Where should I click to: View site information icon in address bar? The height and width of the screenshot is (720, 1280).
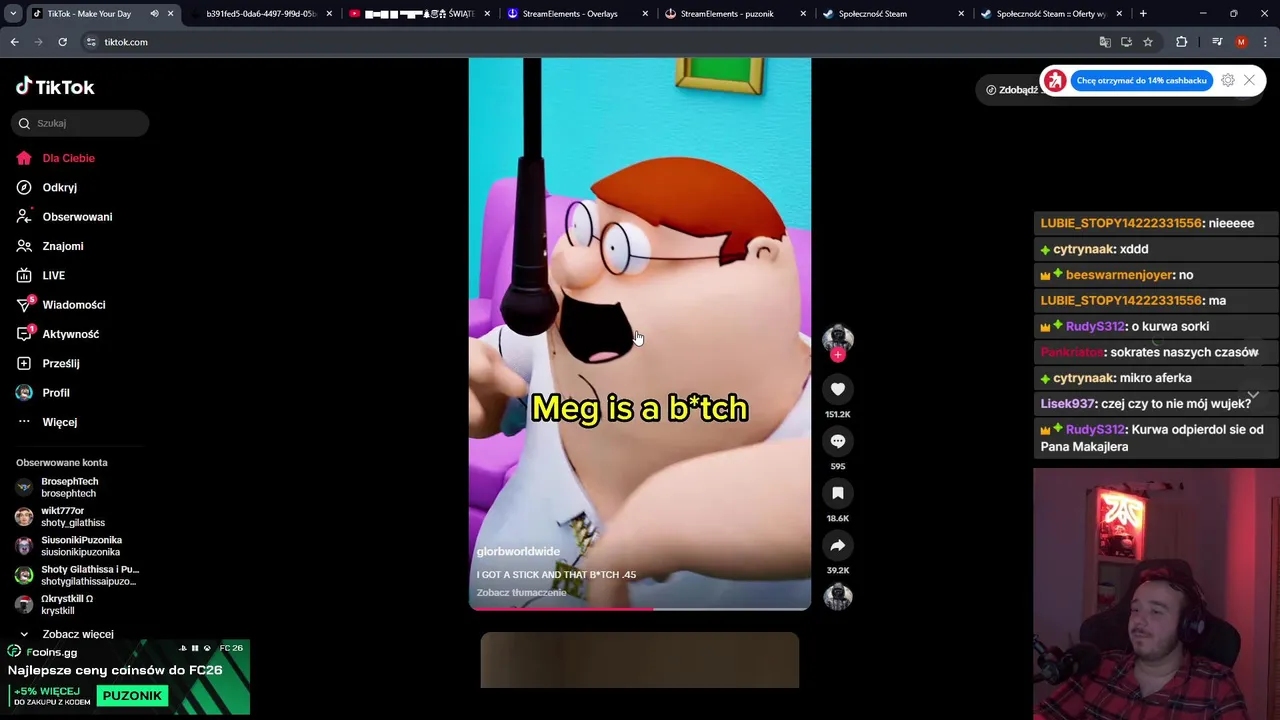91,42
